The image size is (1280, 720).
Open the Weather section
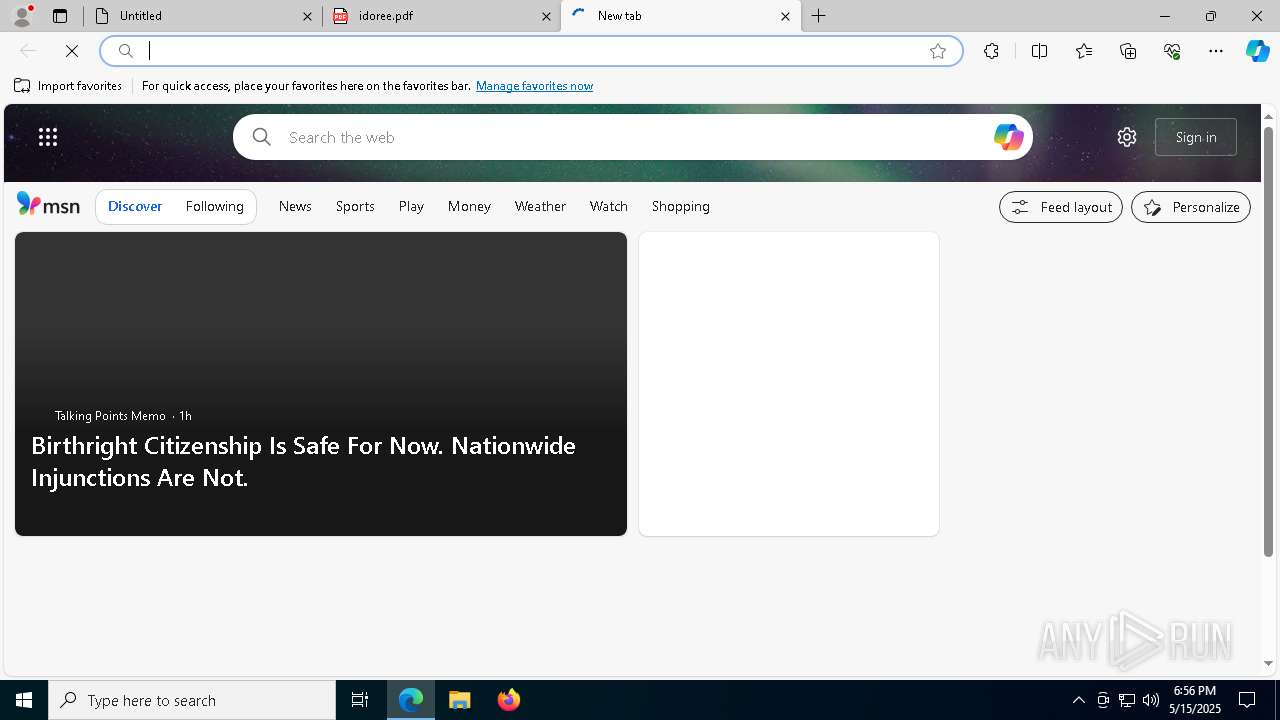540,206
